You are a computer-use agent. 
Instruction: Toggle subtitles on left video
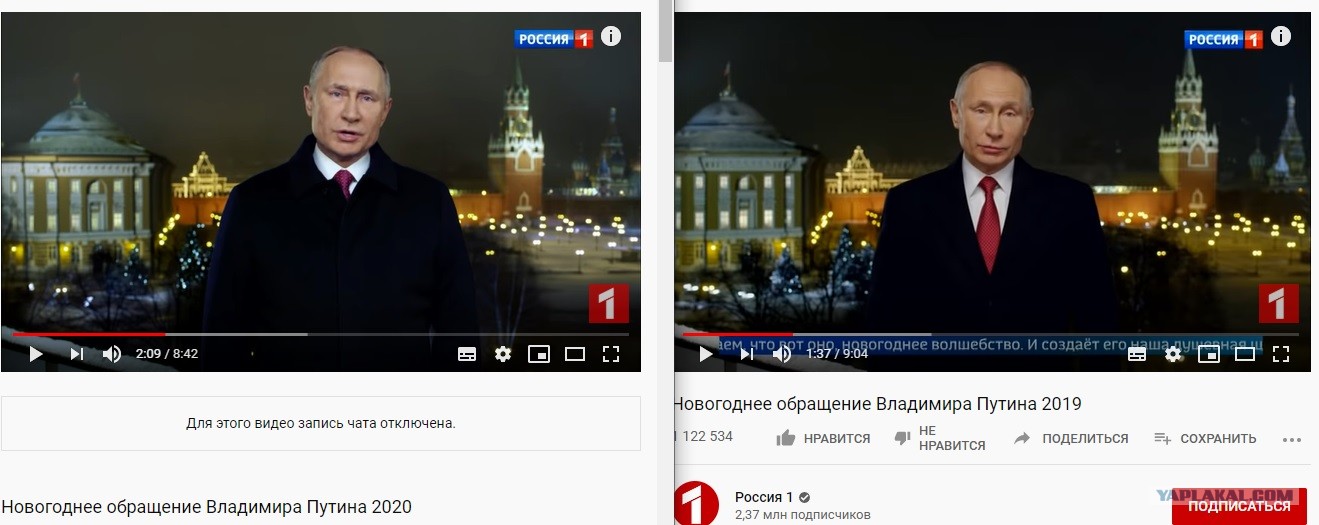click(467, 354)
